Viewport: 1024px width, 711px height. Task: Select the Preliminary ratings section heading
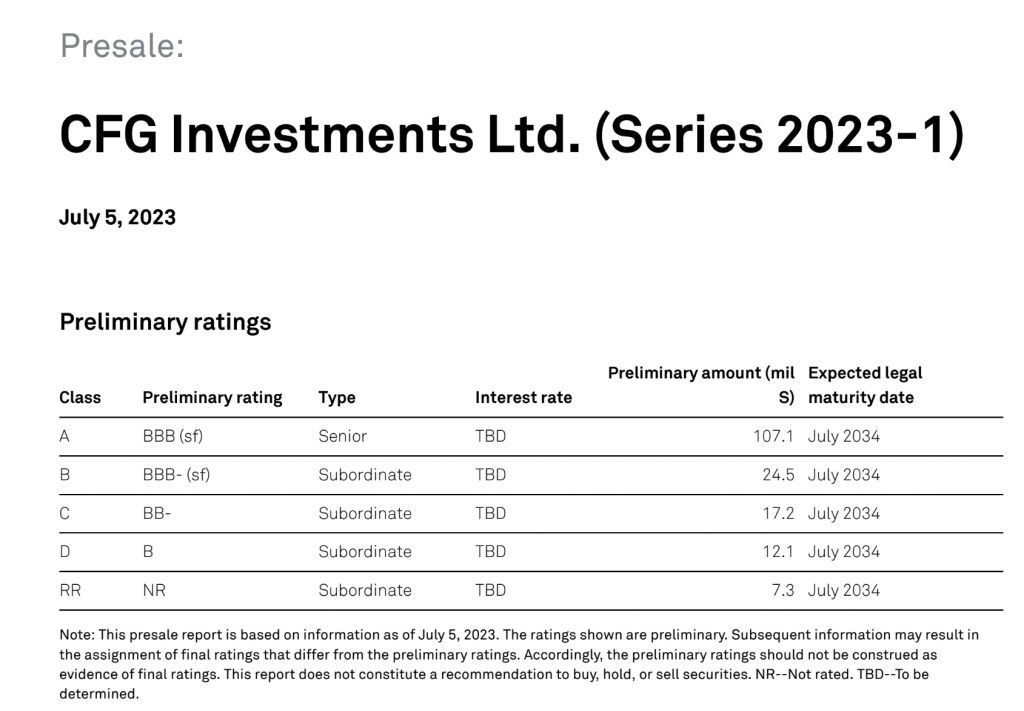(165, 322)
